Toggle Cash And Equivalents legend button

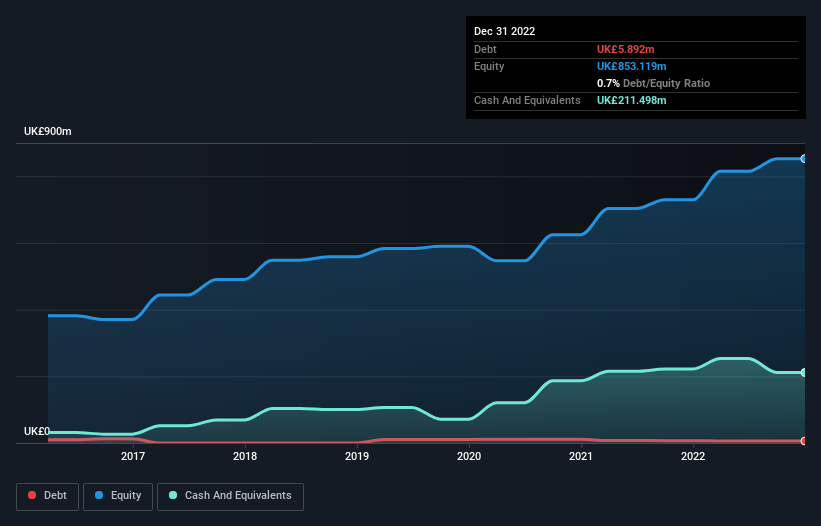[230, 496]
